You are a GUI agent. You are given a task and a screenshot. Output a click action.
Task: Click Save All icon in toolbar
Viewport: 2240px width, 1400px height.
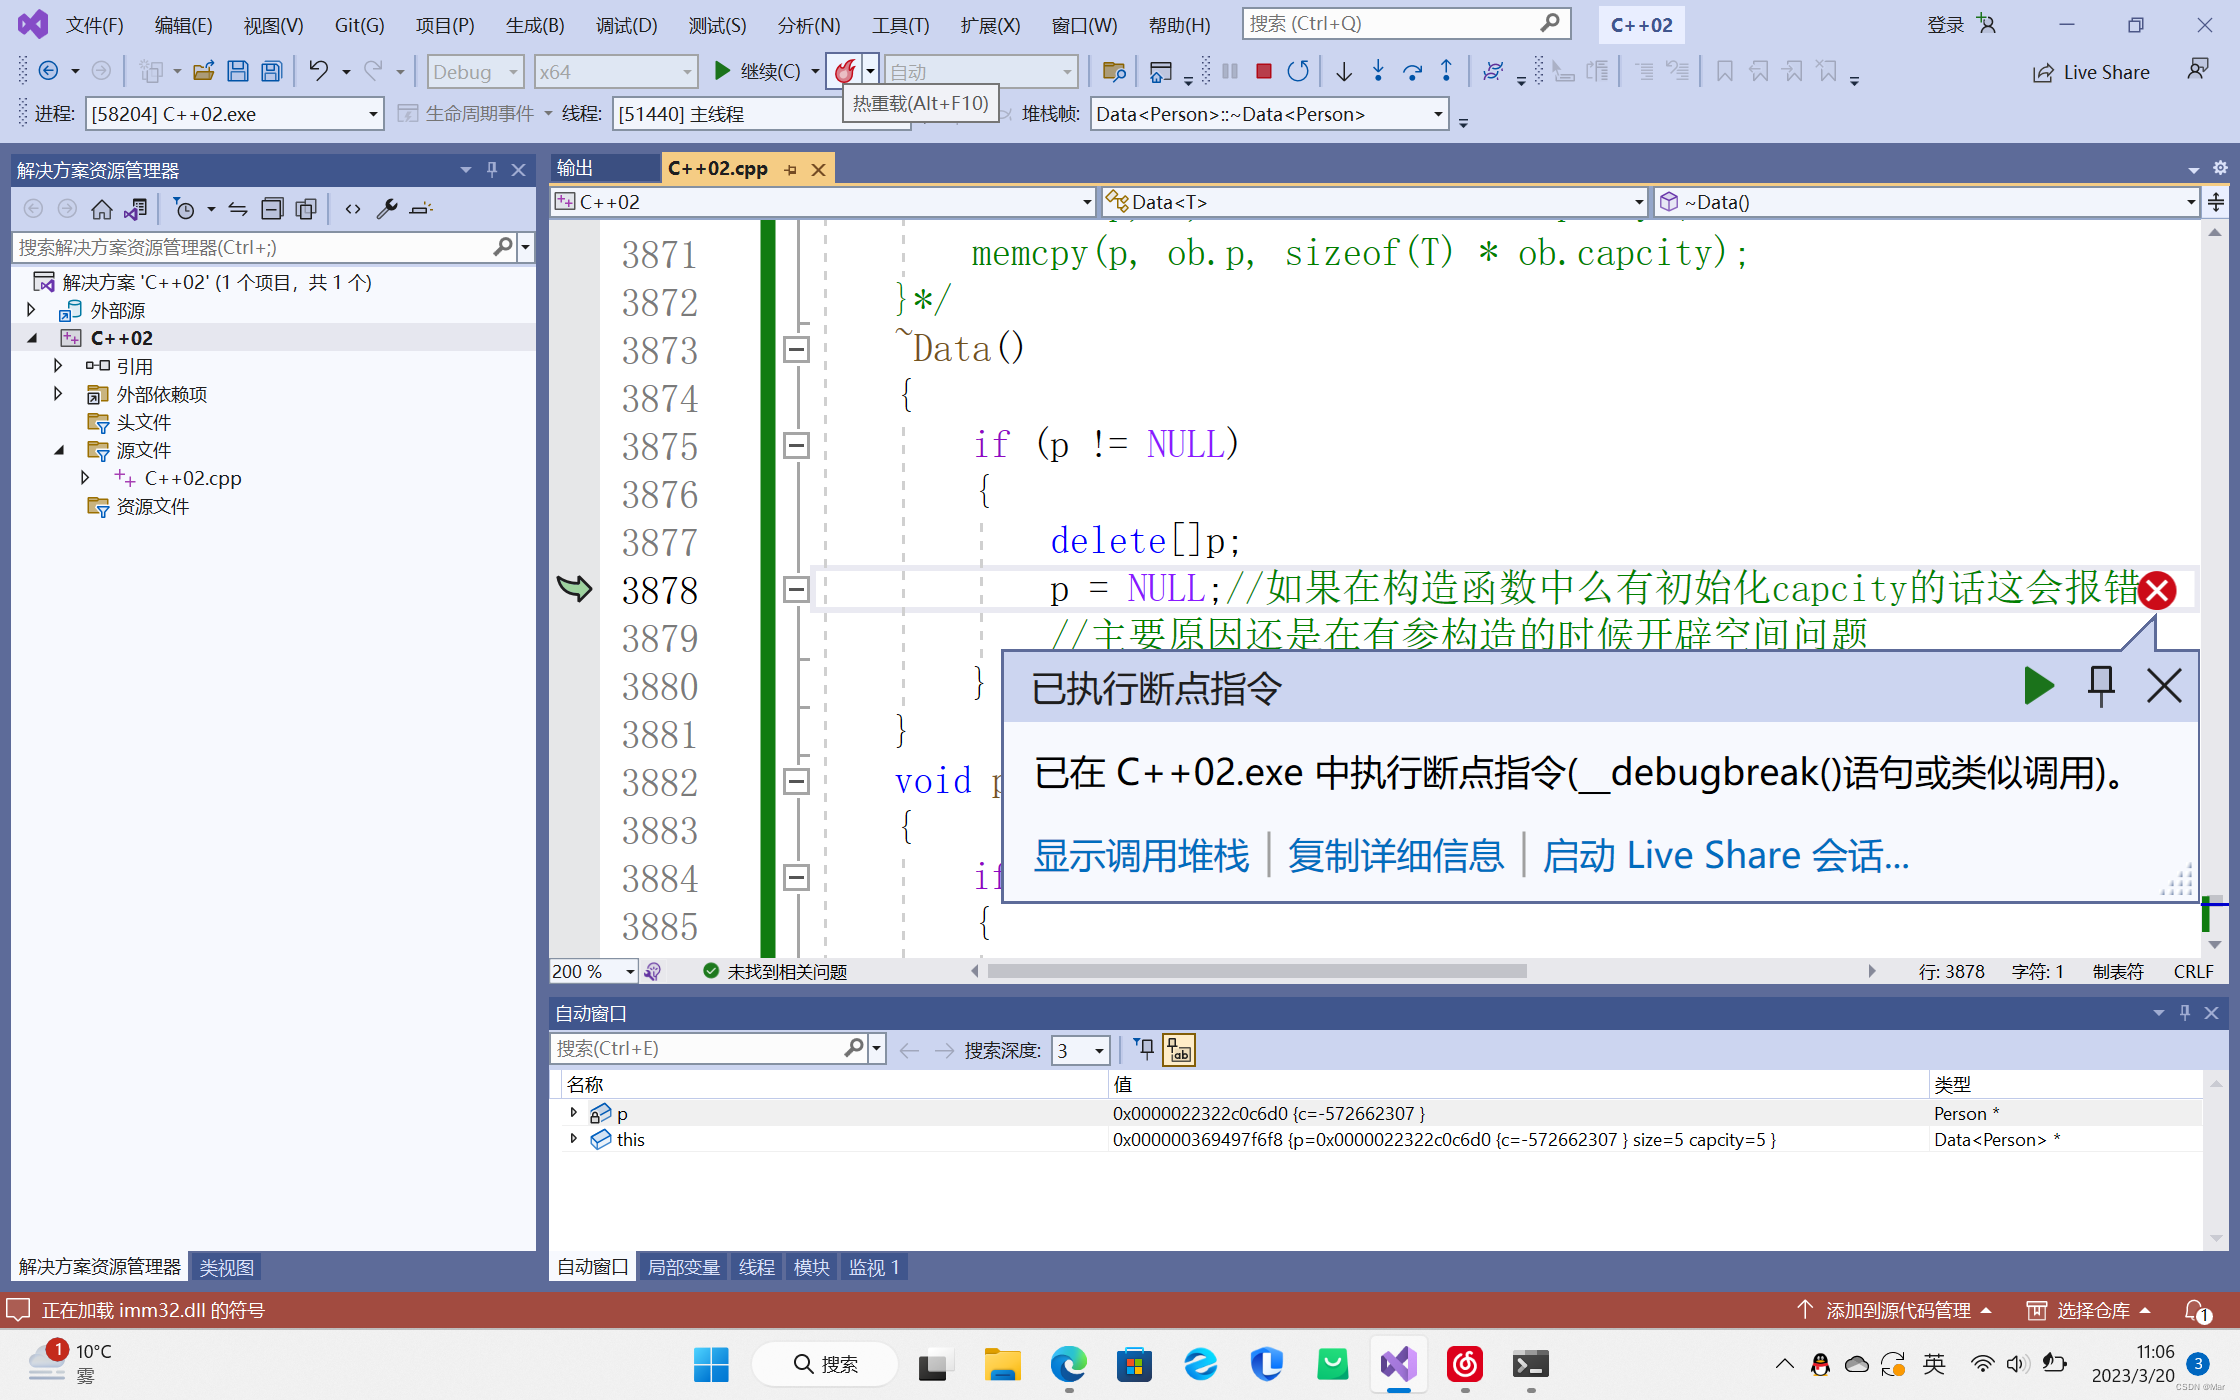coord(271,71)
